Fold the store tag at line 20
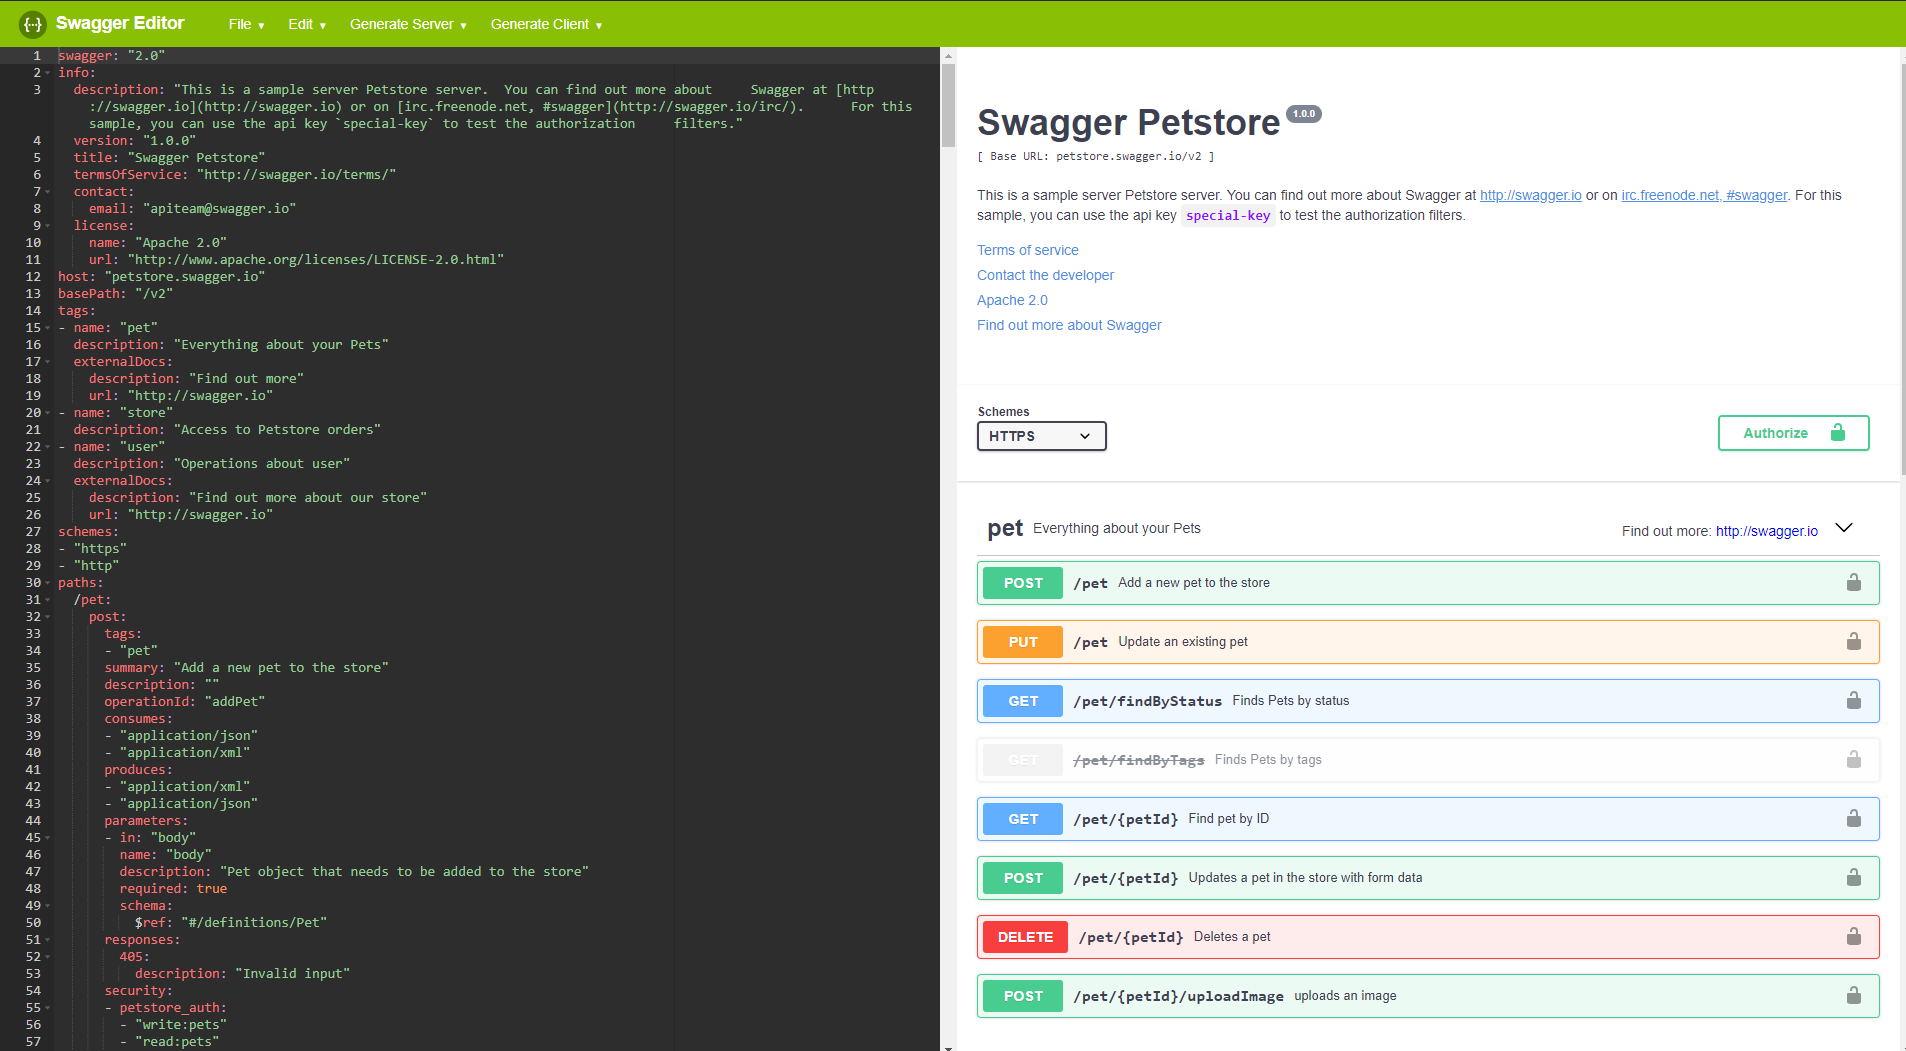Screen dimensions: 1906x1051 [x=47, y=413]
